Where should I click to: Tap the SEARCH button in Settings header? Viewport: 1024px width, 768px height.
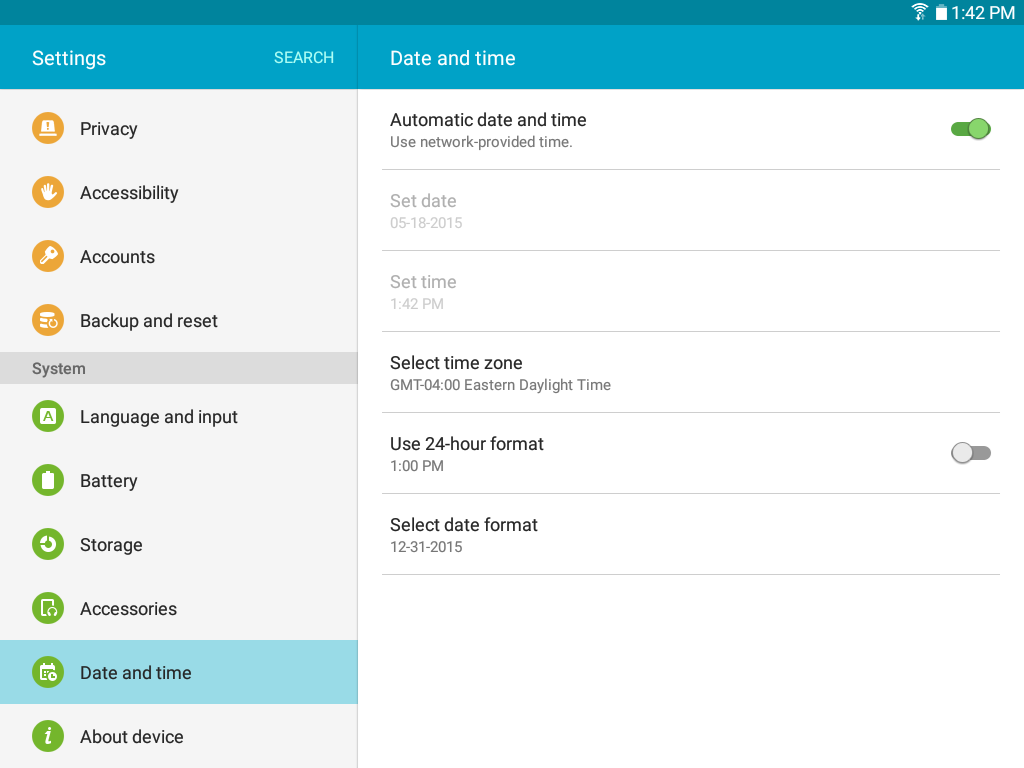304,57
